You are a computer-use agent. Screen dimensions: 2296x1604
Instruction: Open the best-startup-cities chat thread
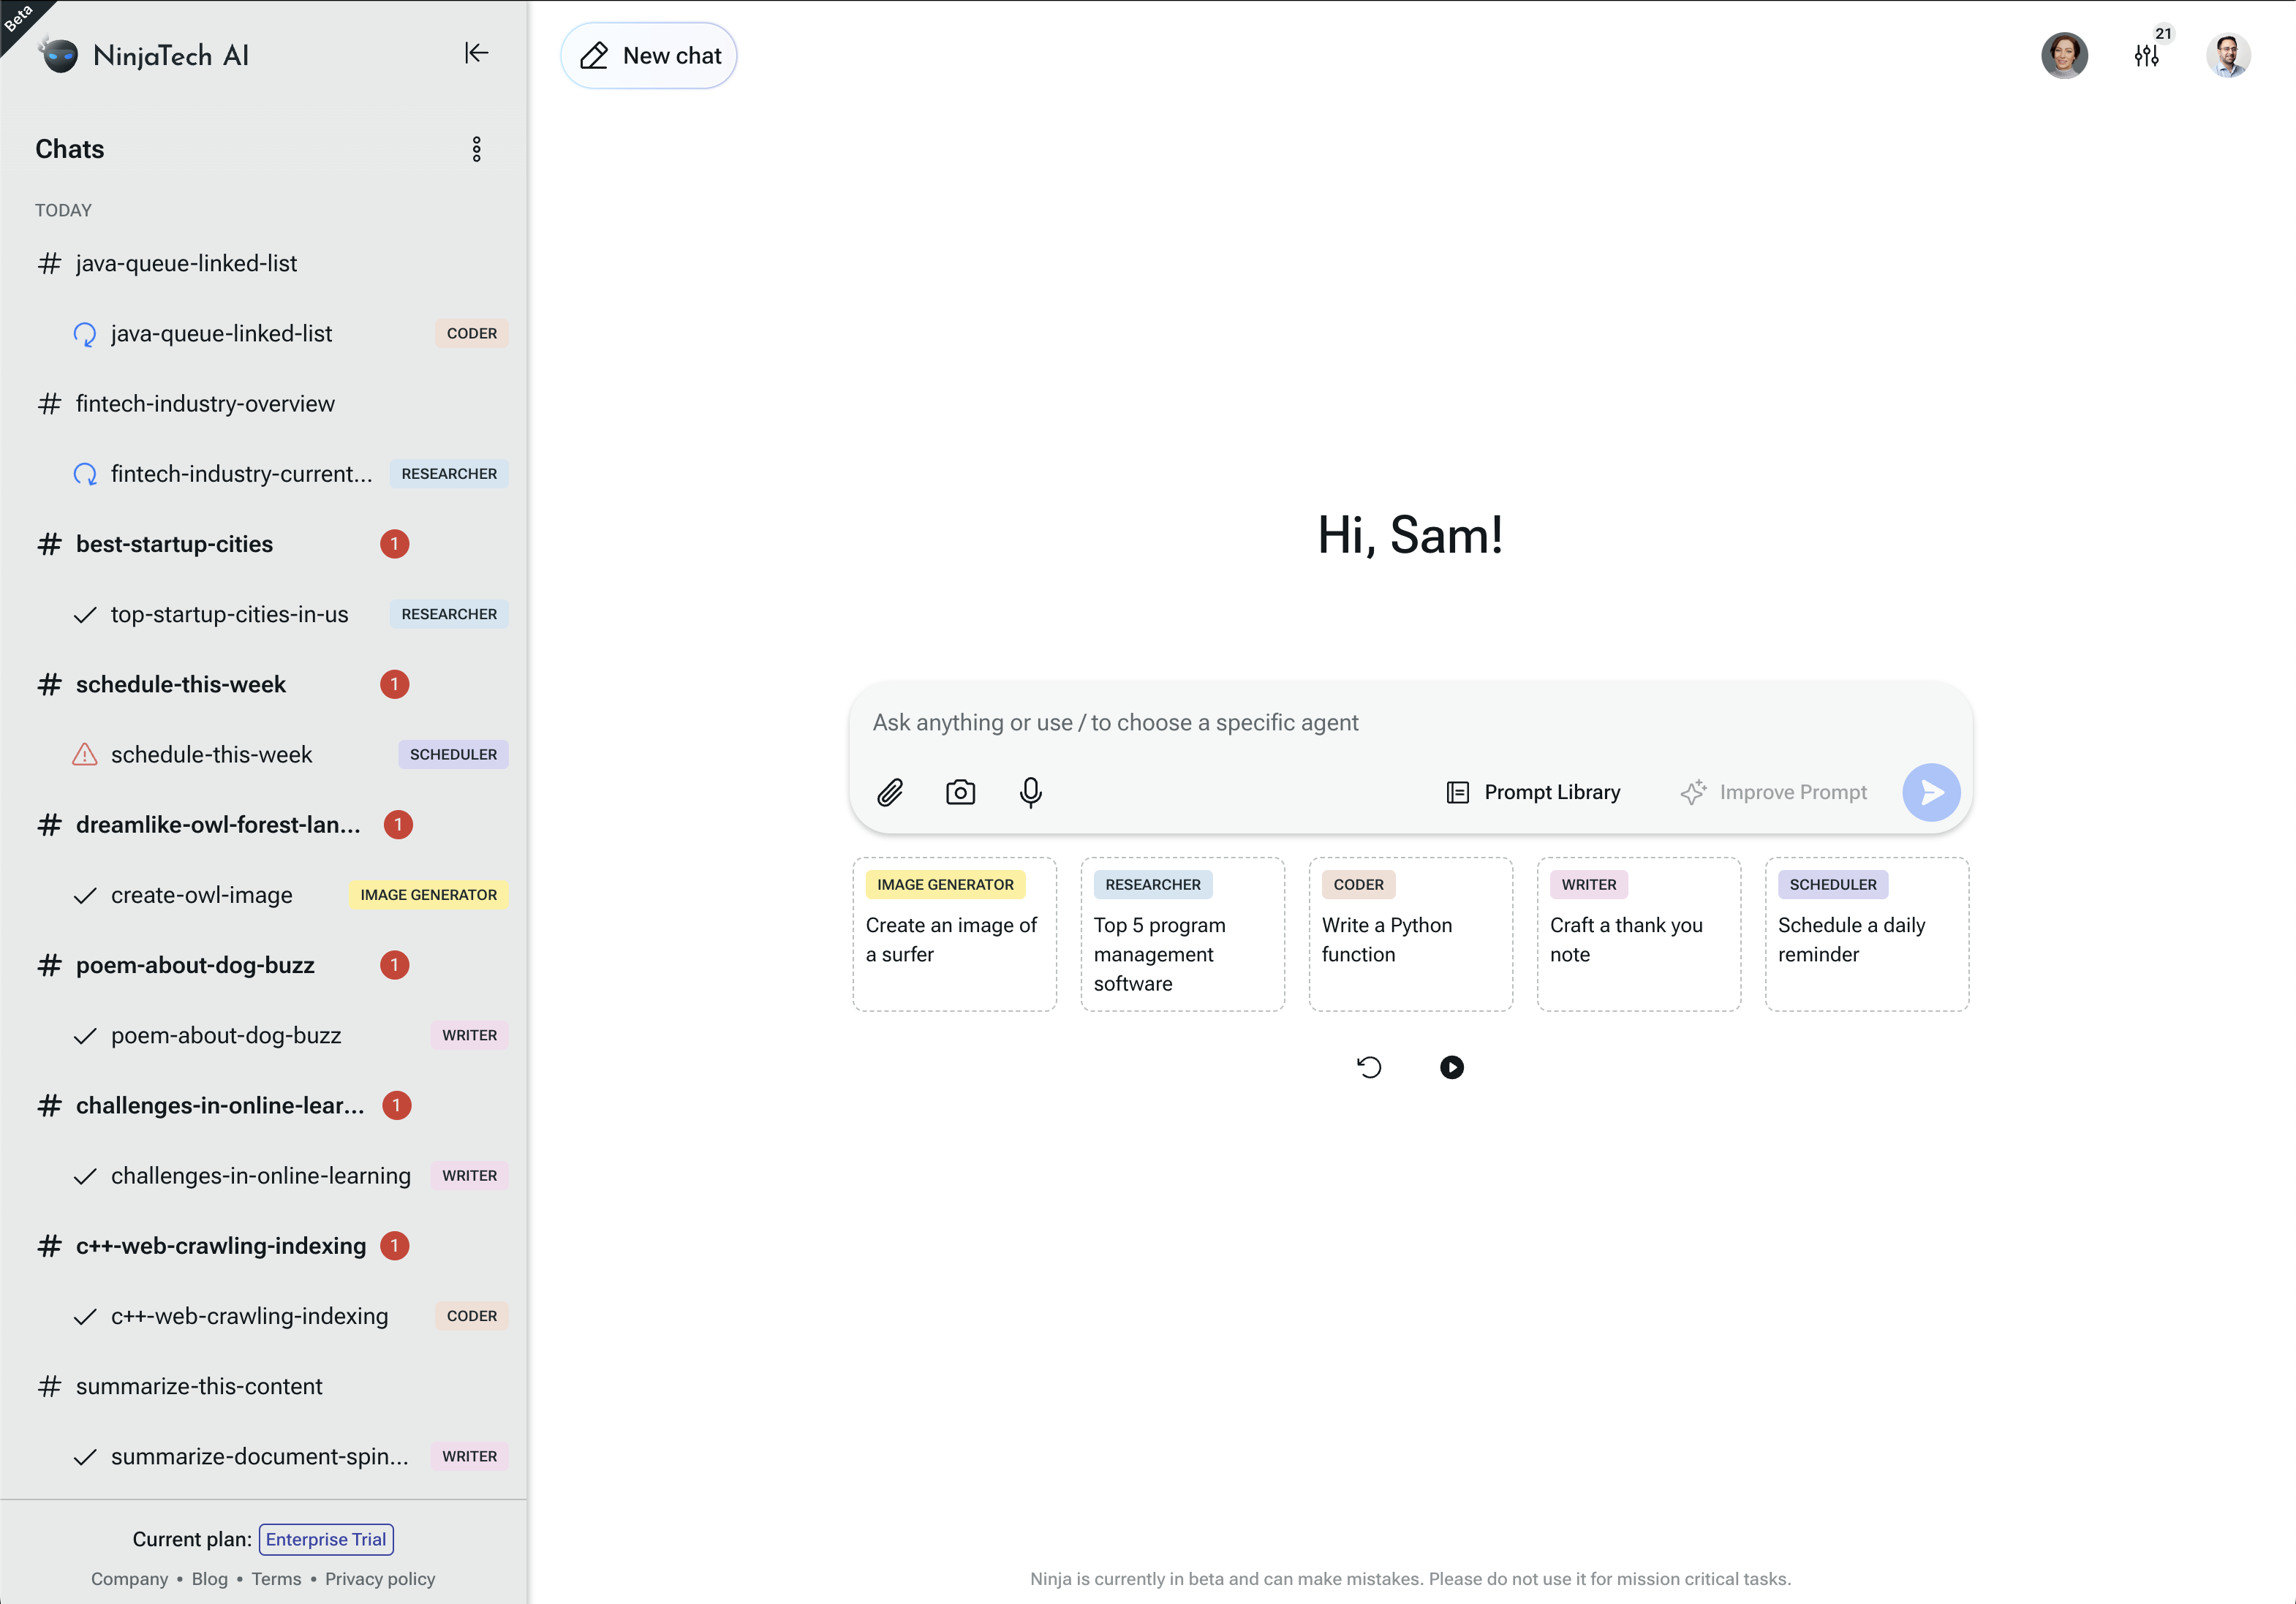click(174, 544)
